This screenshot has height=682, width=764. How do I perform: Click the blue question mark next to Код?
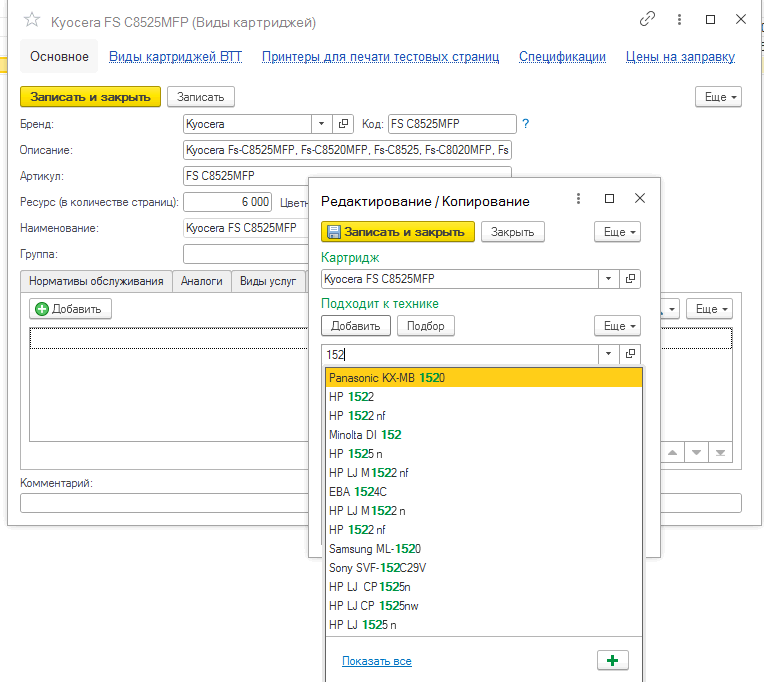click(525, 124)
